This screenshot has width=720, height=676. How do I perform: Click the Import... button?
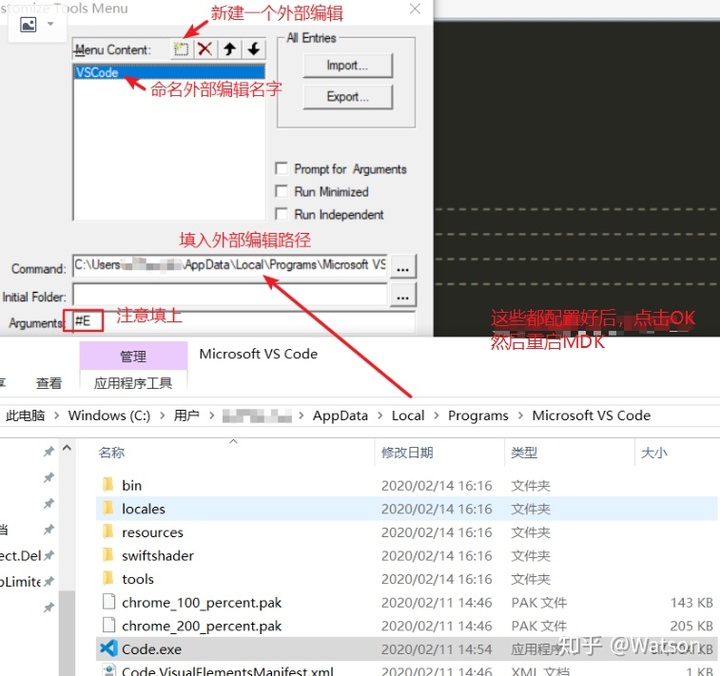[348, 65]
